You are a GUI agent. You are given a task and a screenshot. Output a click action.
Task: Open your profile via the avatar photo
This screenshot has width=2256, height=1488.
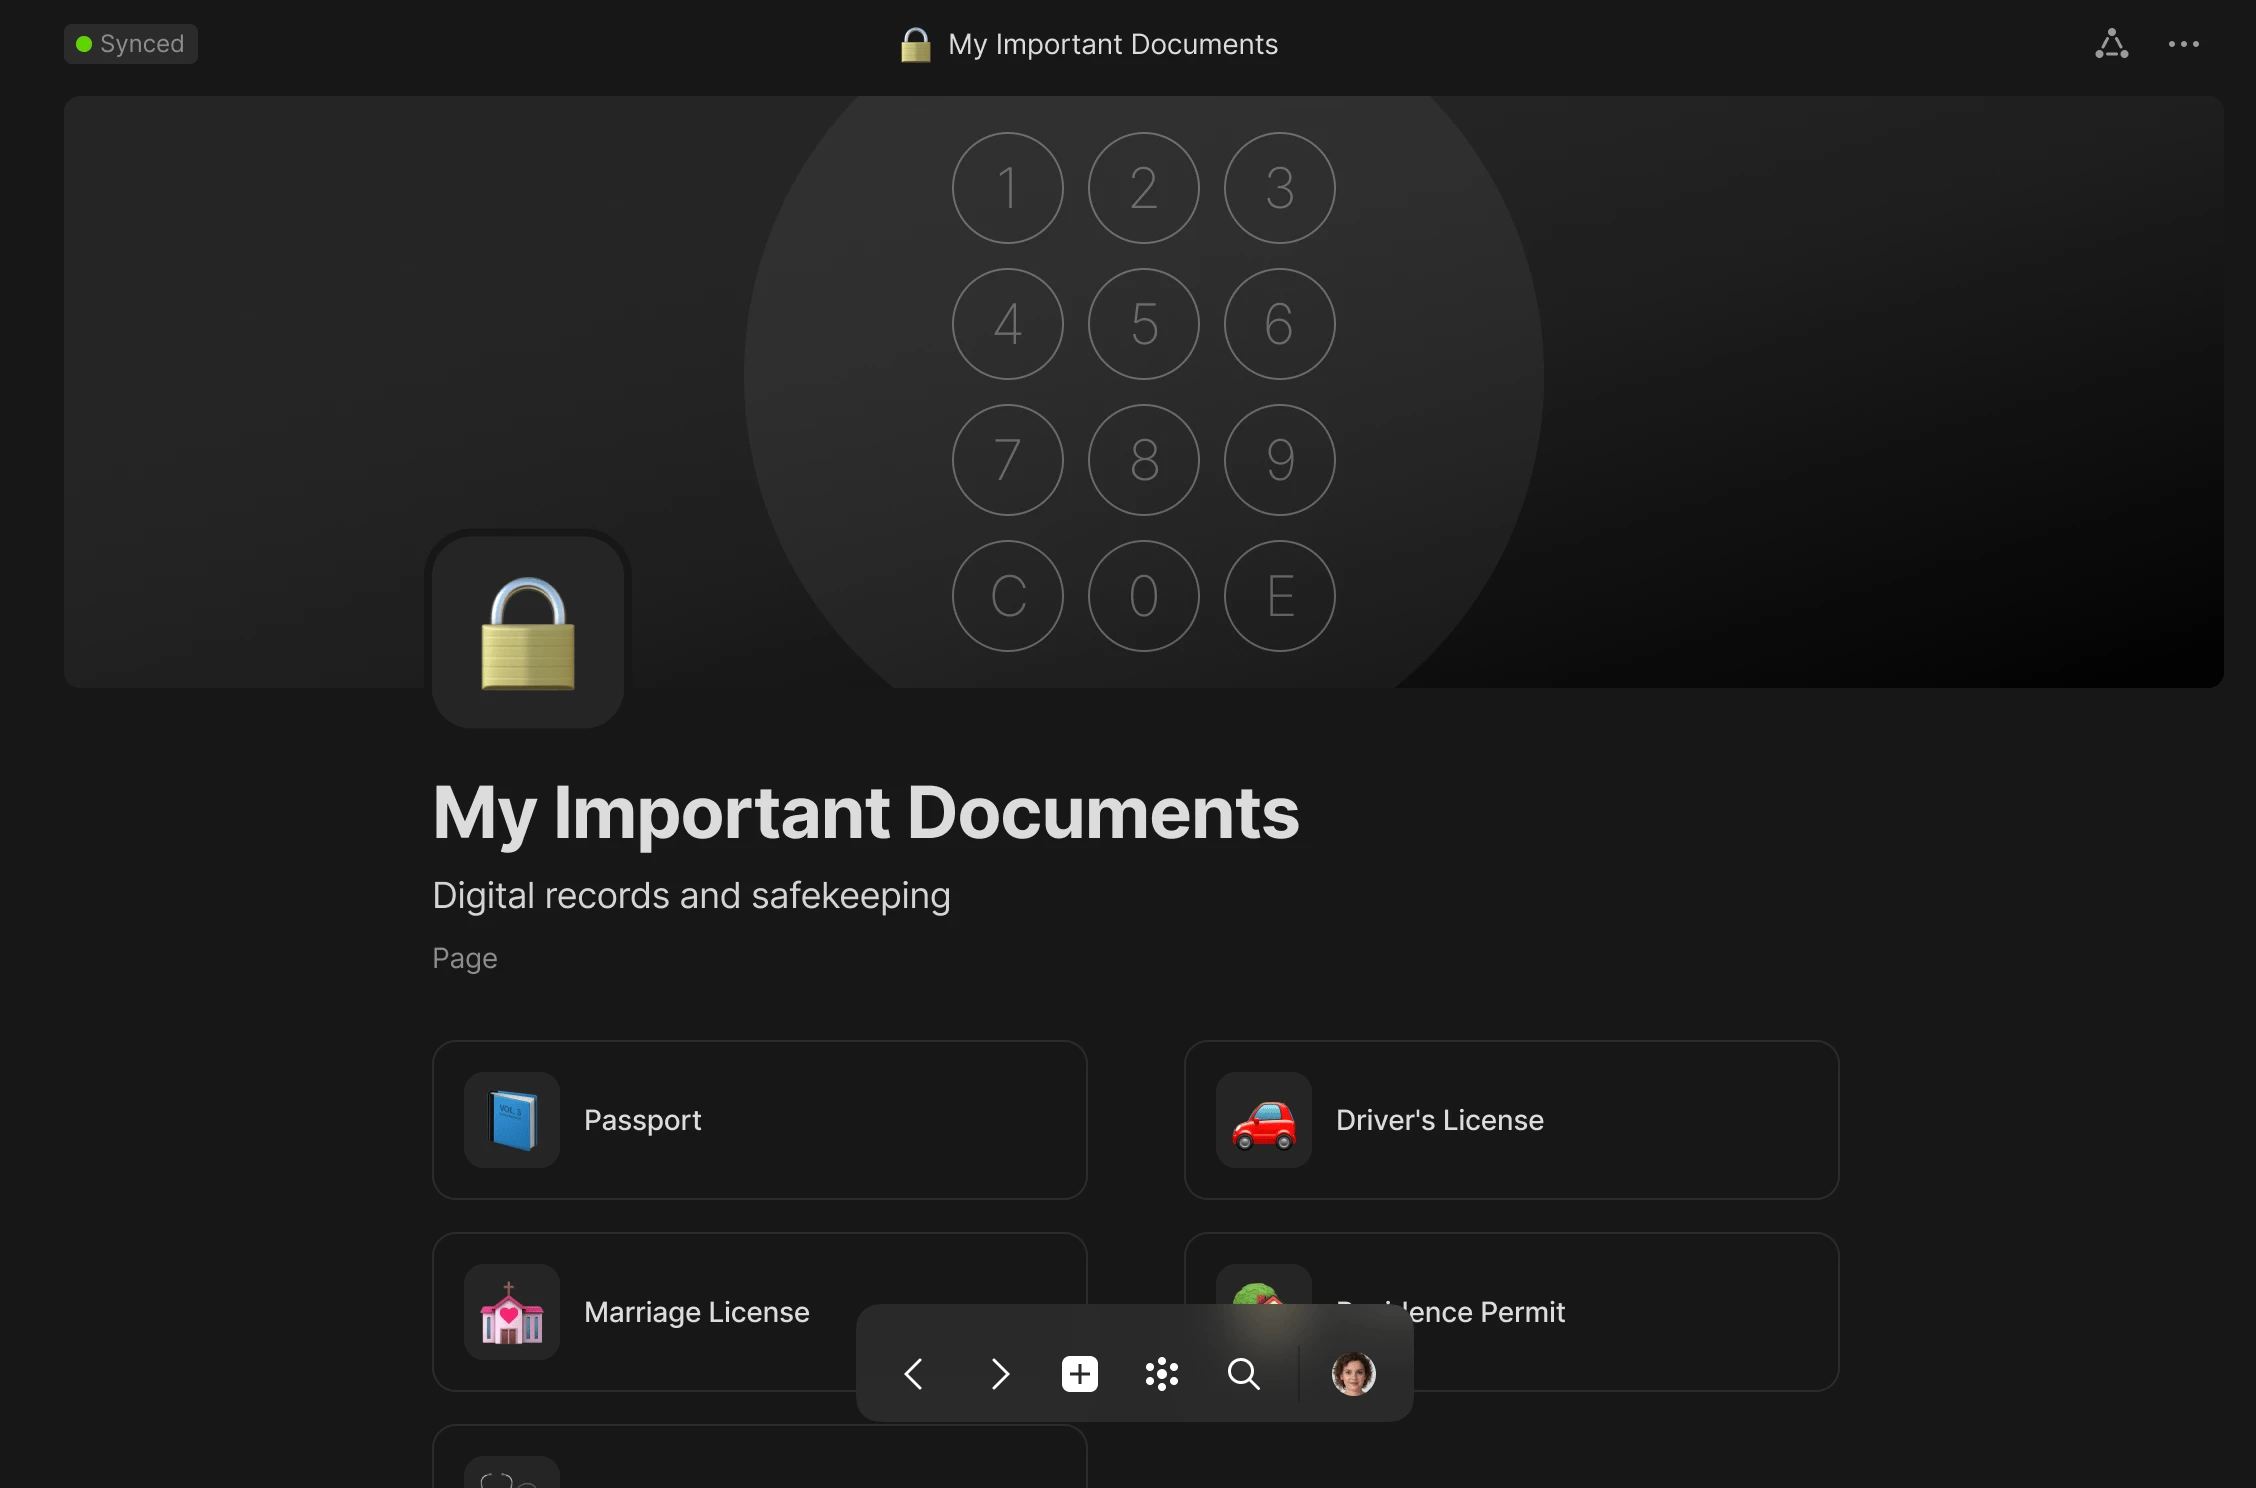tap(1354, 1374)
